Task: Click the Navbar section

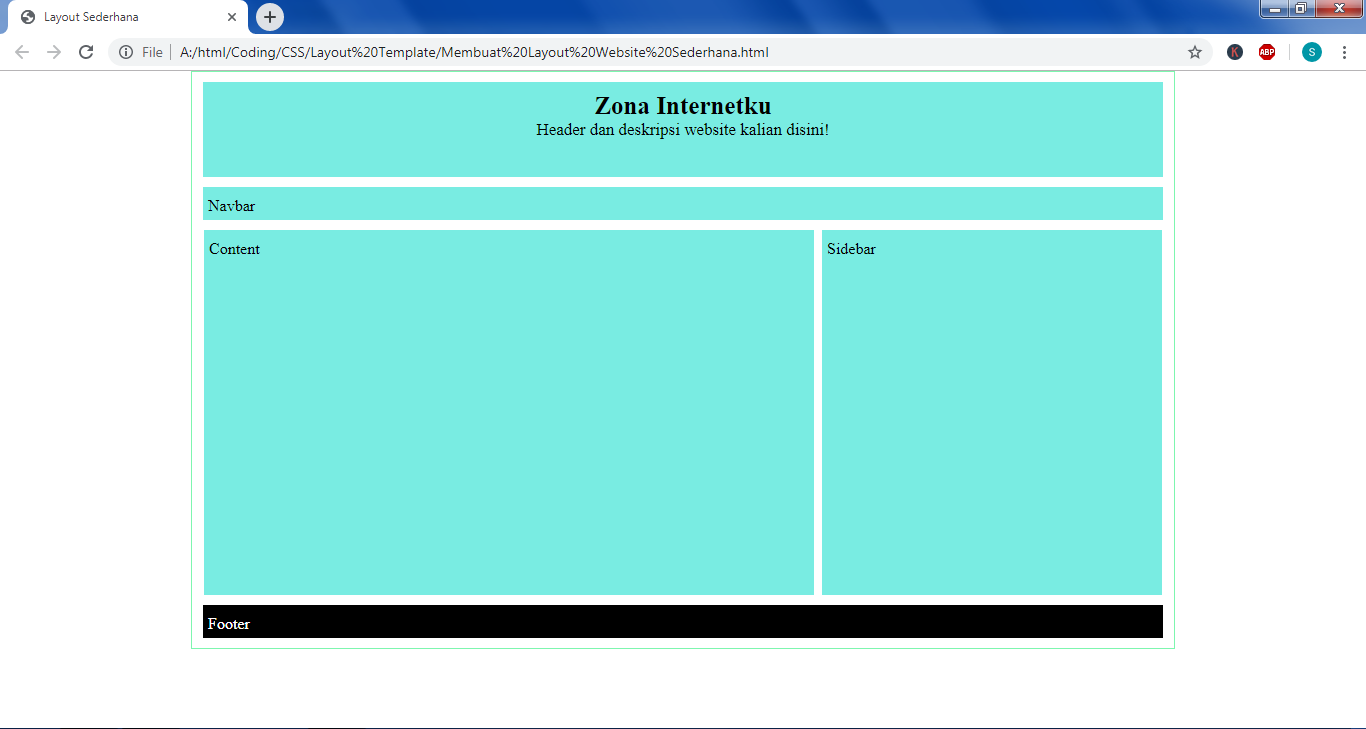Action: (682, 203)
